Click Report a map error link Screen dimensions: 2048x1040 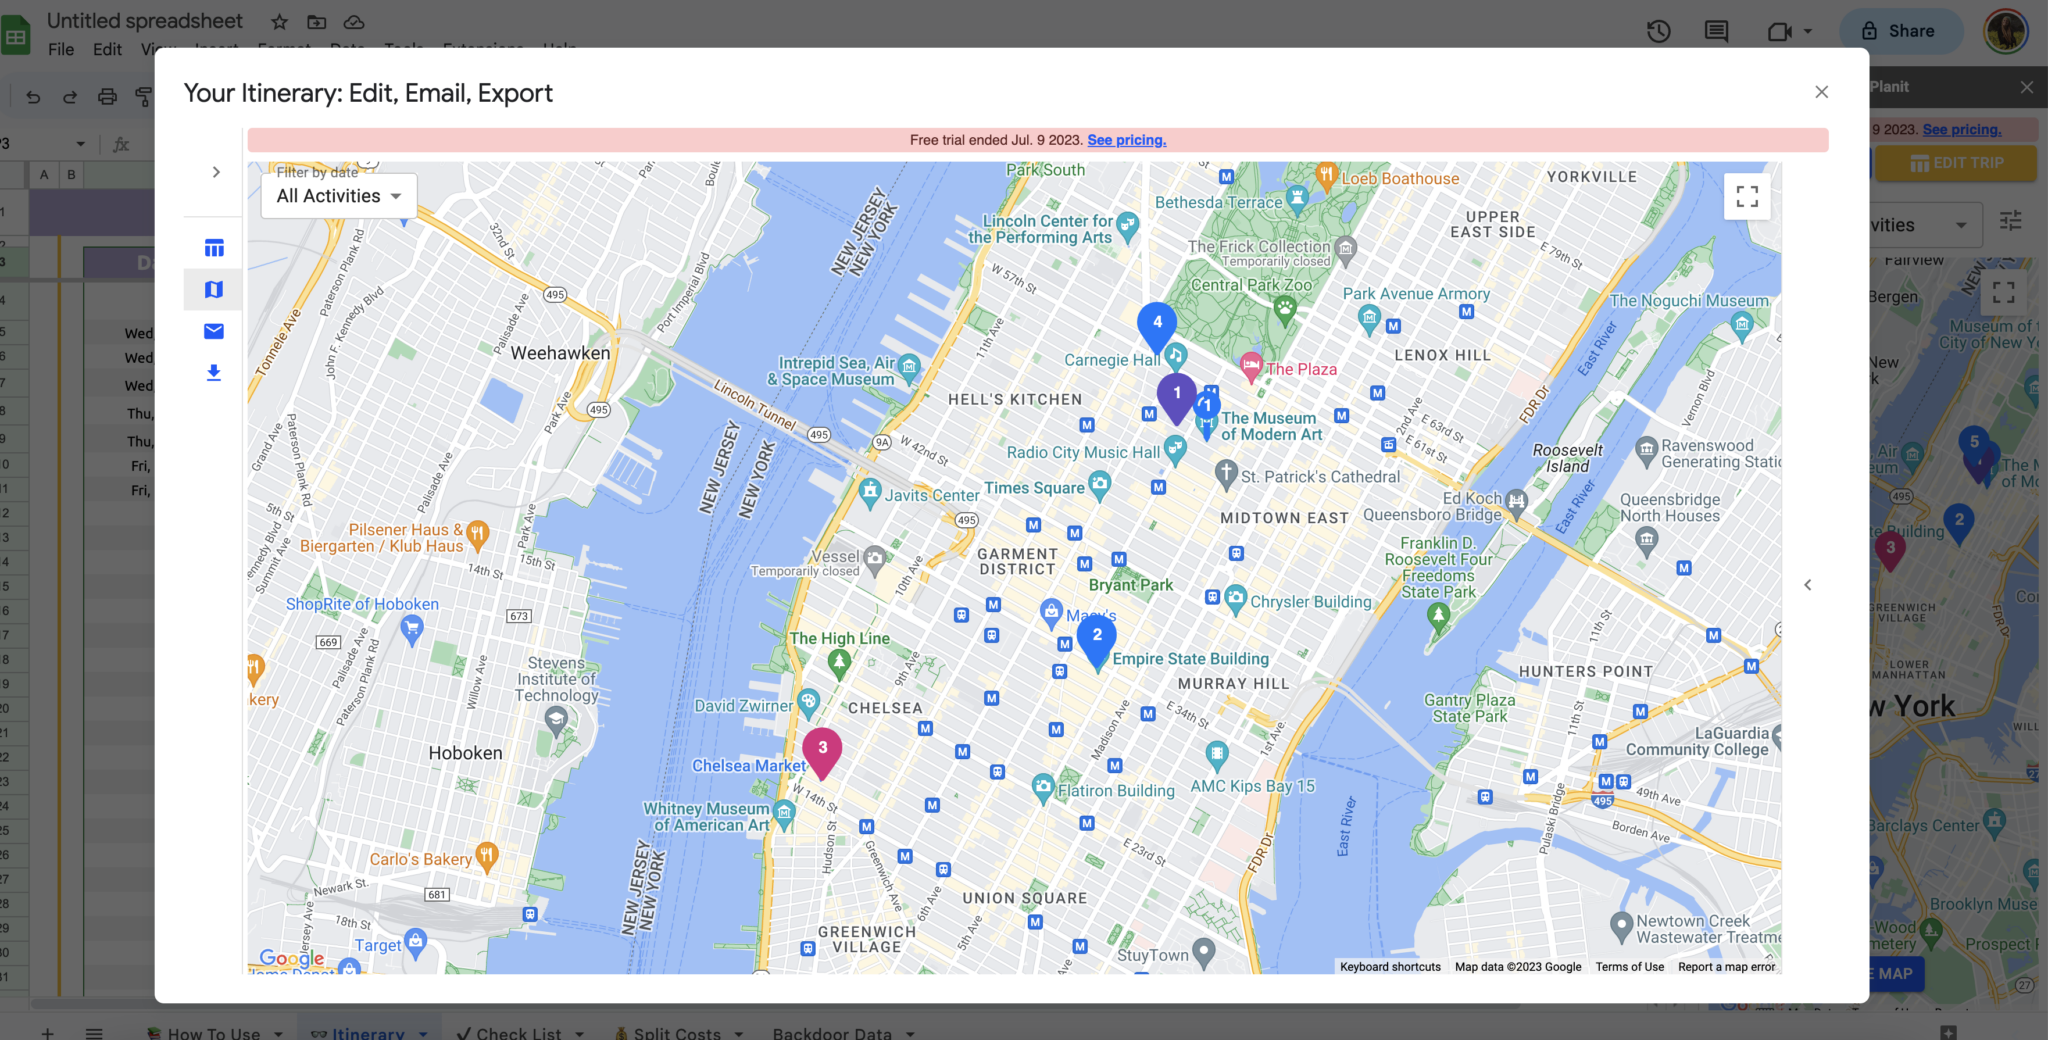tap(1727, 967)
